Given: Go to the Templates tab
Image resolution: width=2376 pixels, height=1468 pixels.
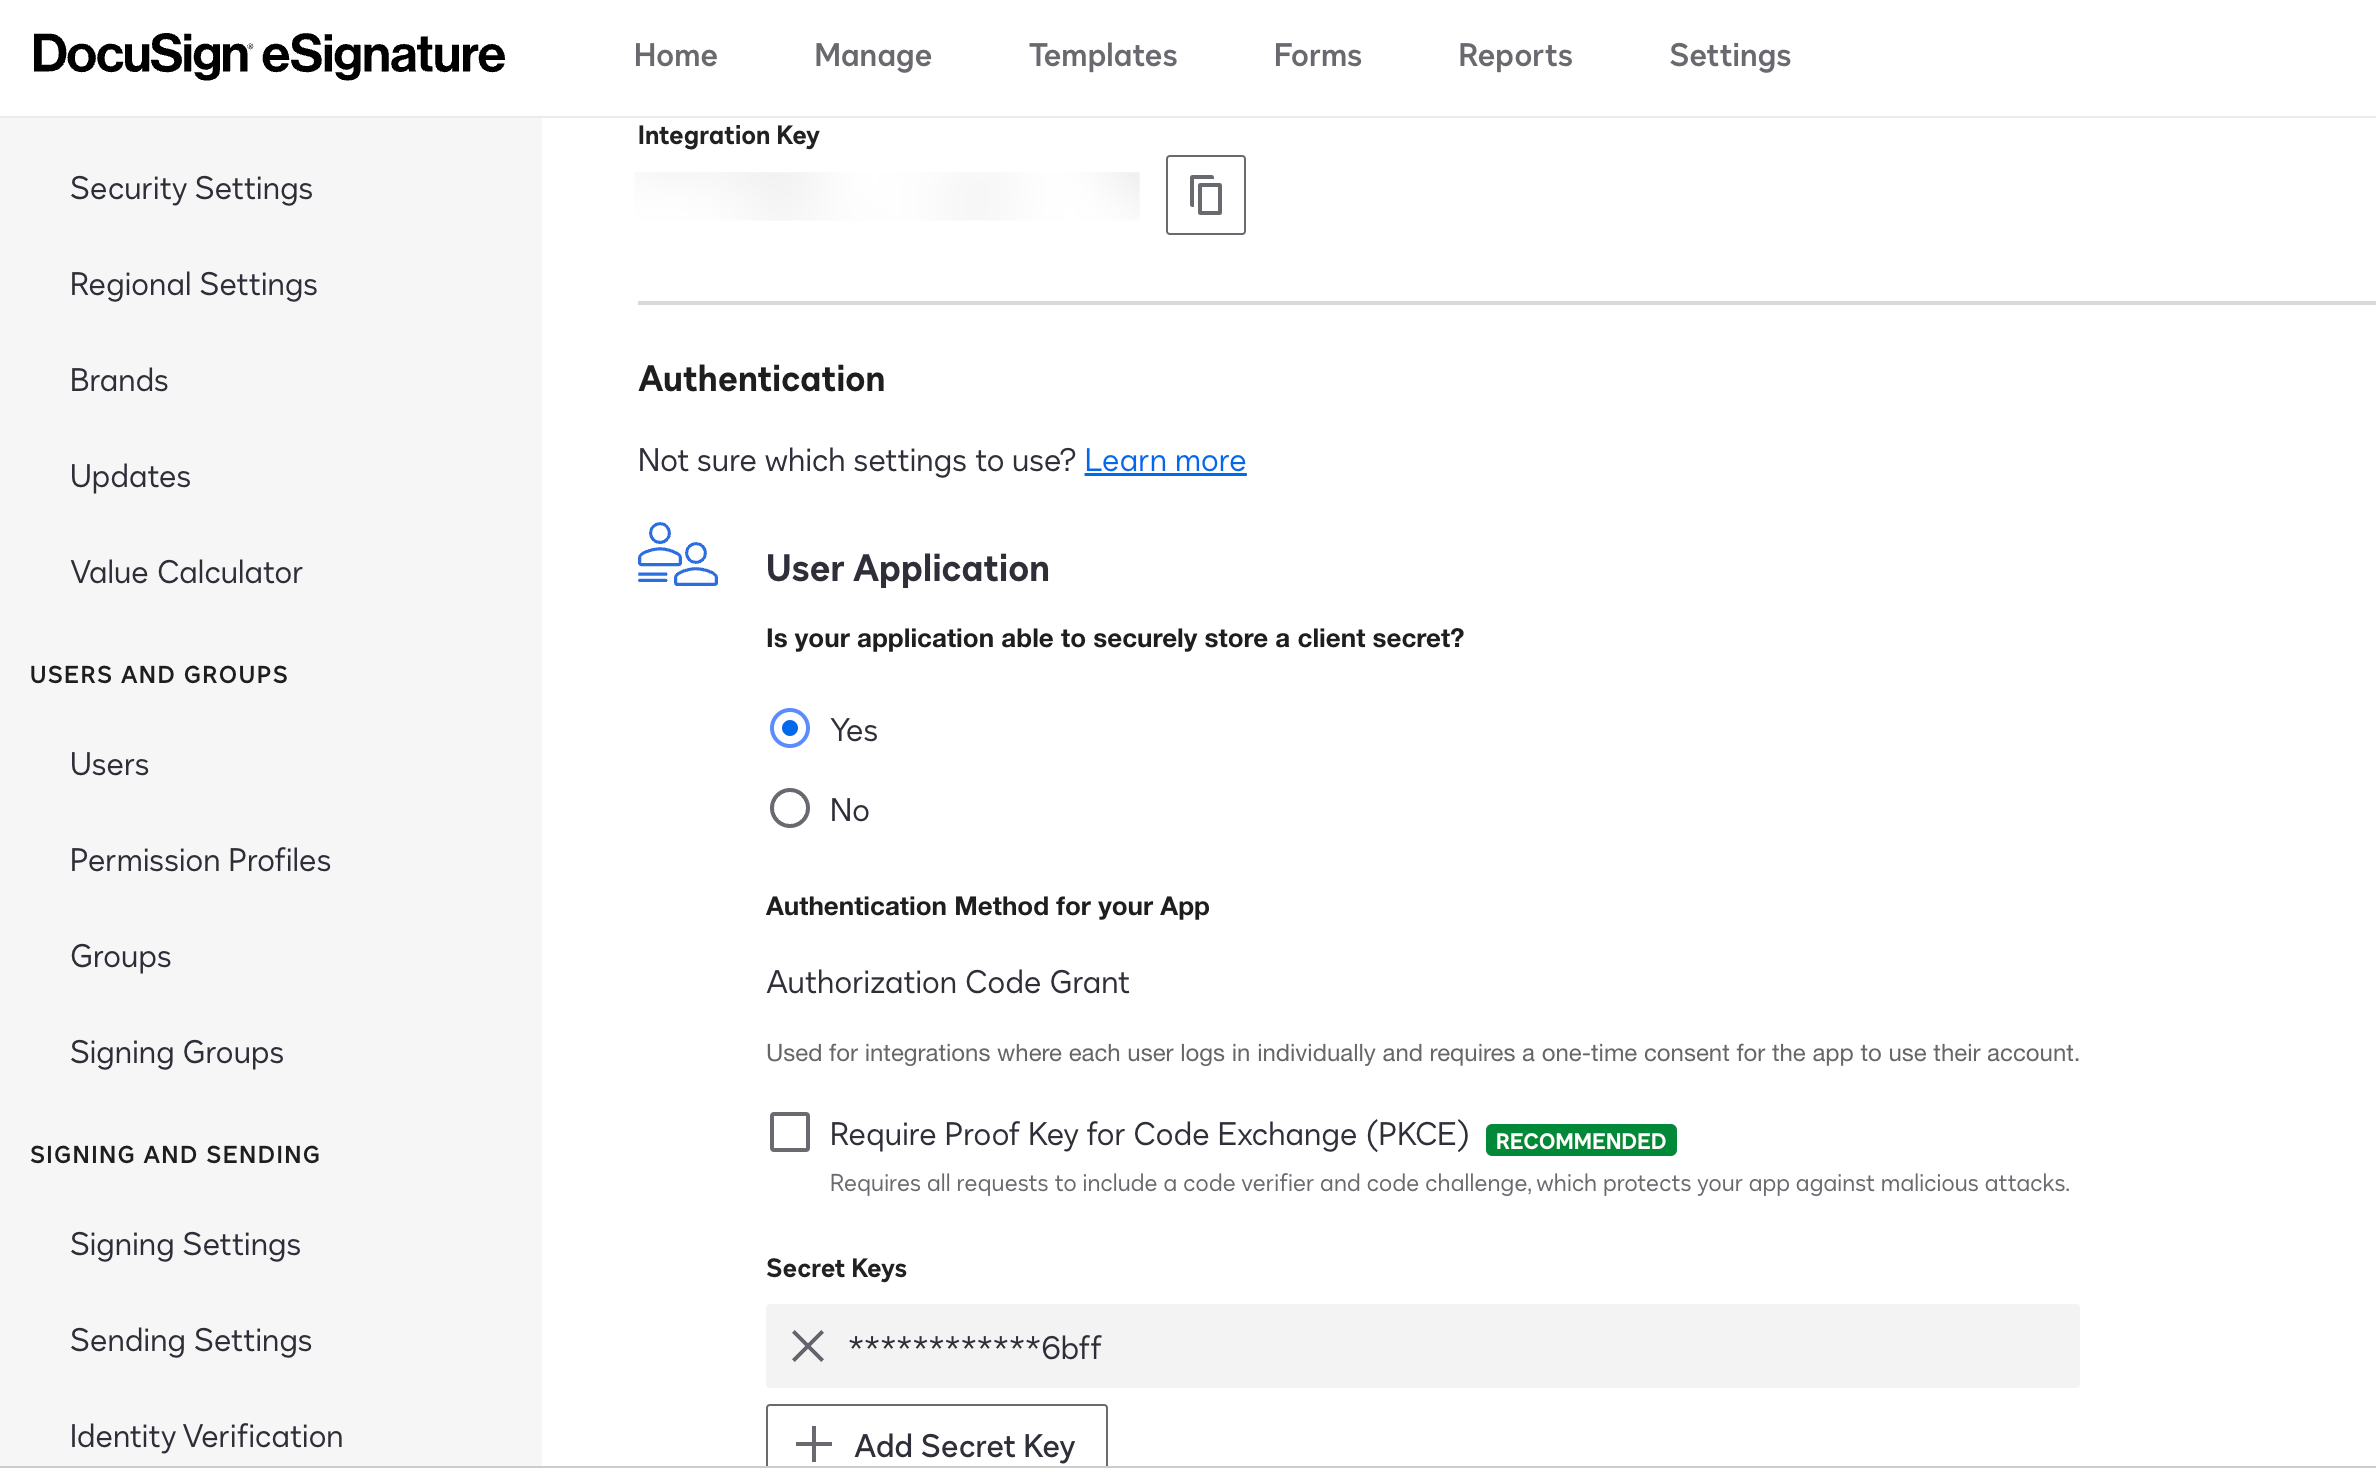Looking at the screenshot, I should coord(1102,55).
